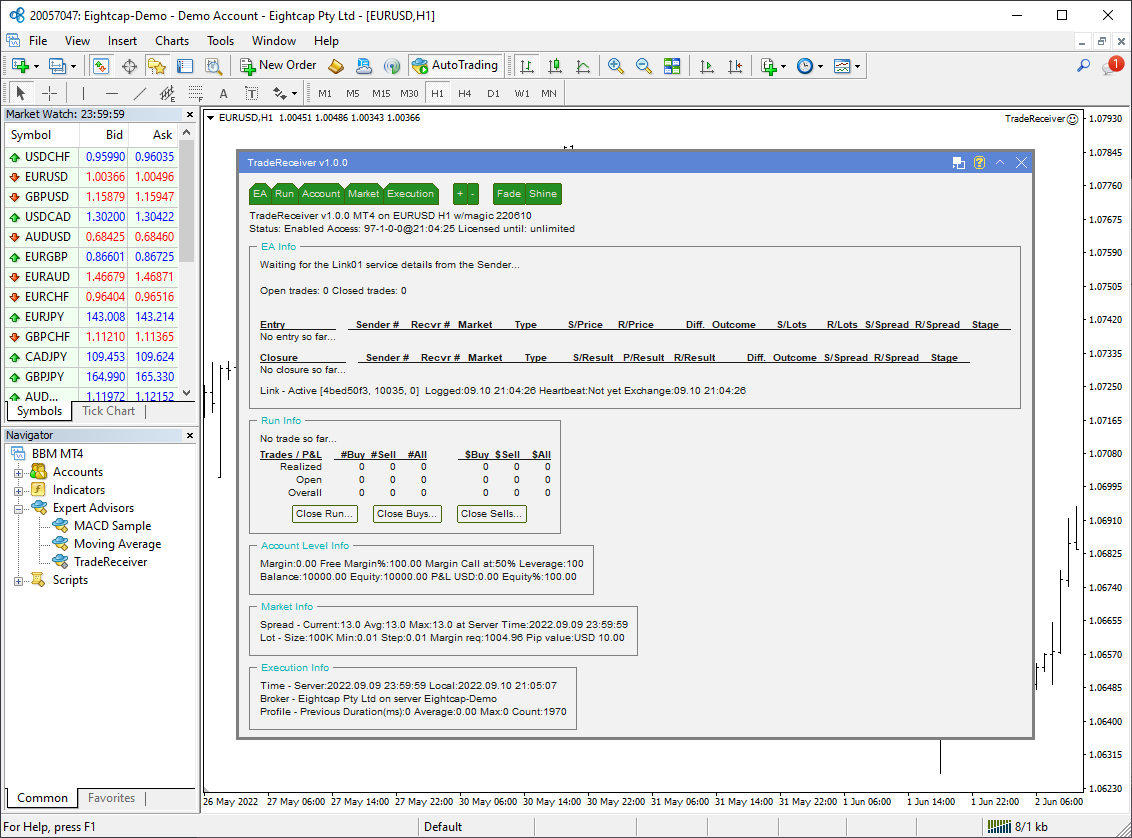Open the Charts menu
Image resolution: width=1132 pixels, height=838 pixels.
[172, 41]
